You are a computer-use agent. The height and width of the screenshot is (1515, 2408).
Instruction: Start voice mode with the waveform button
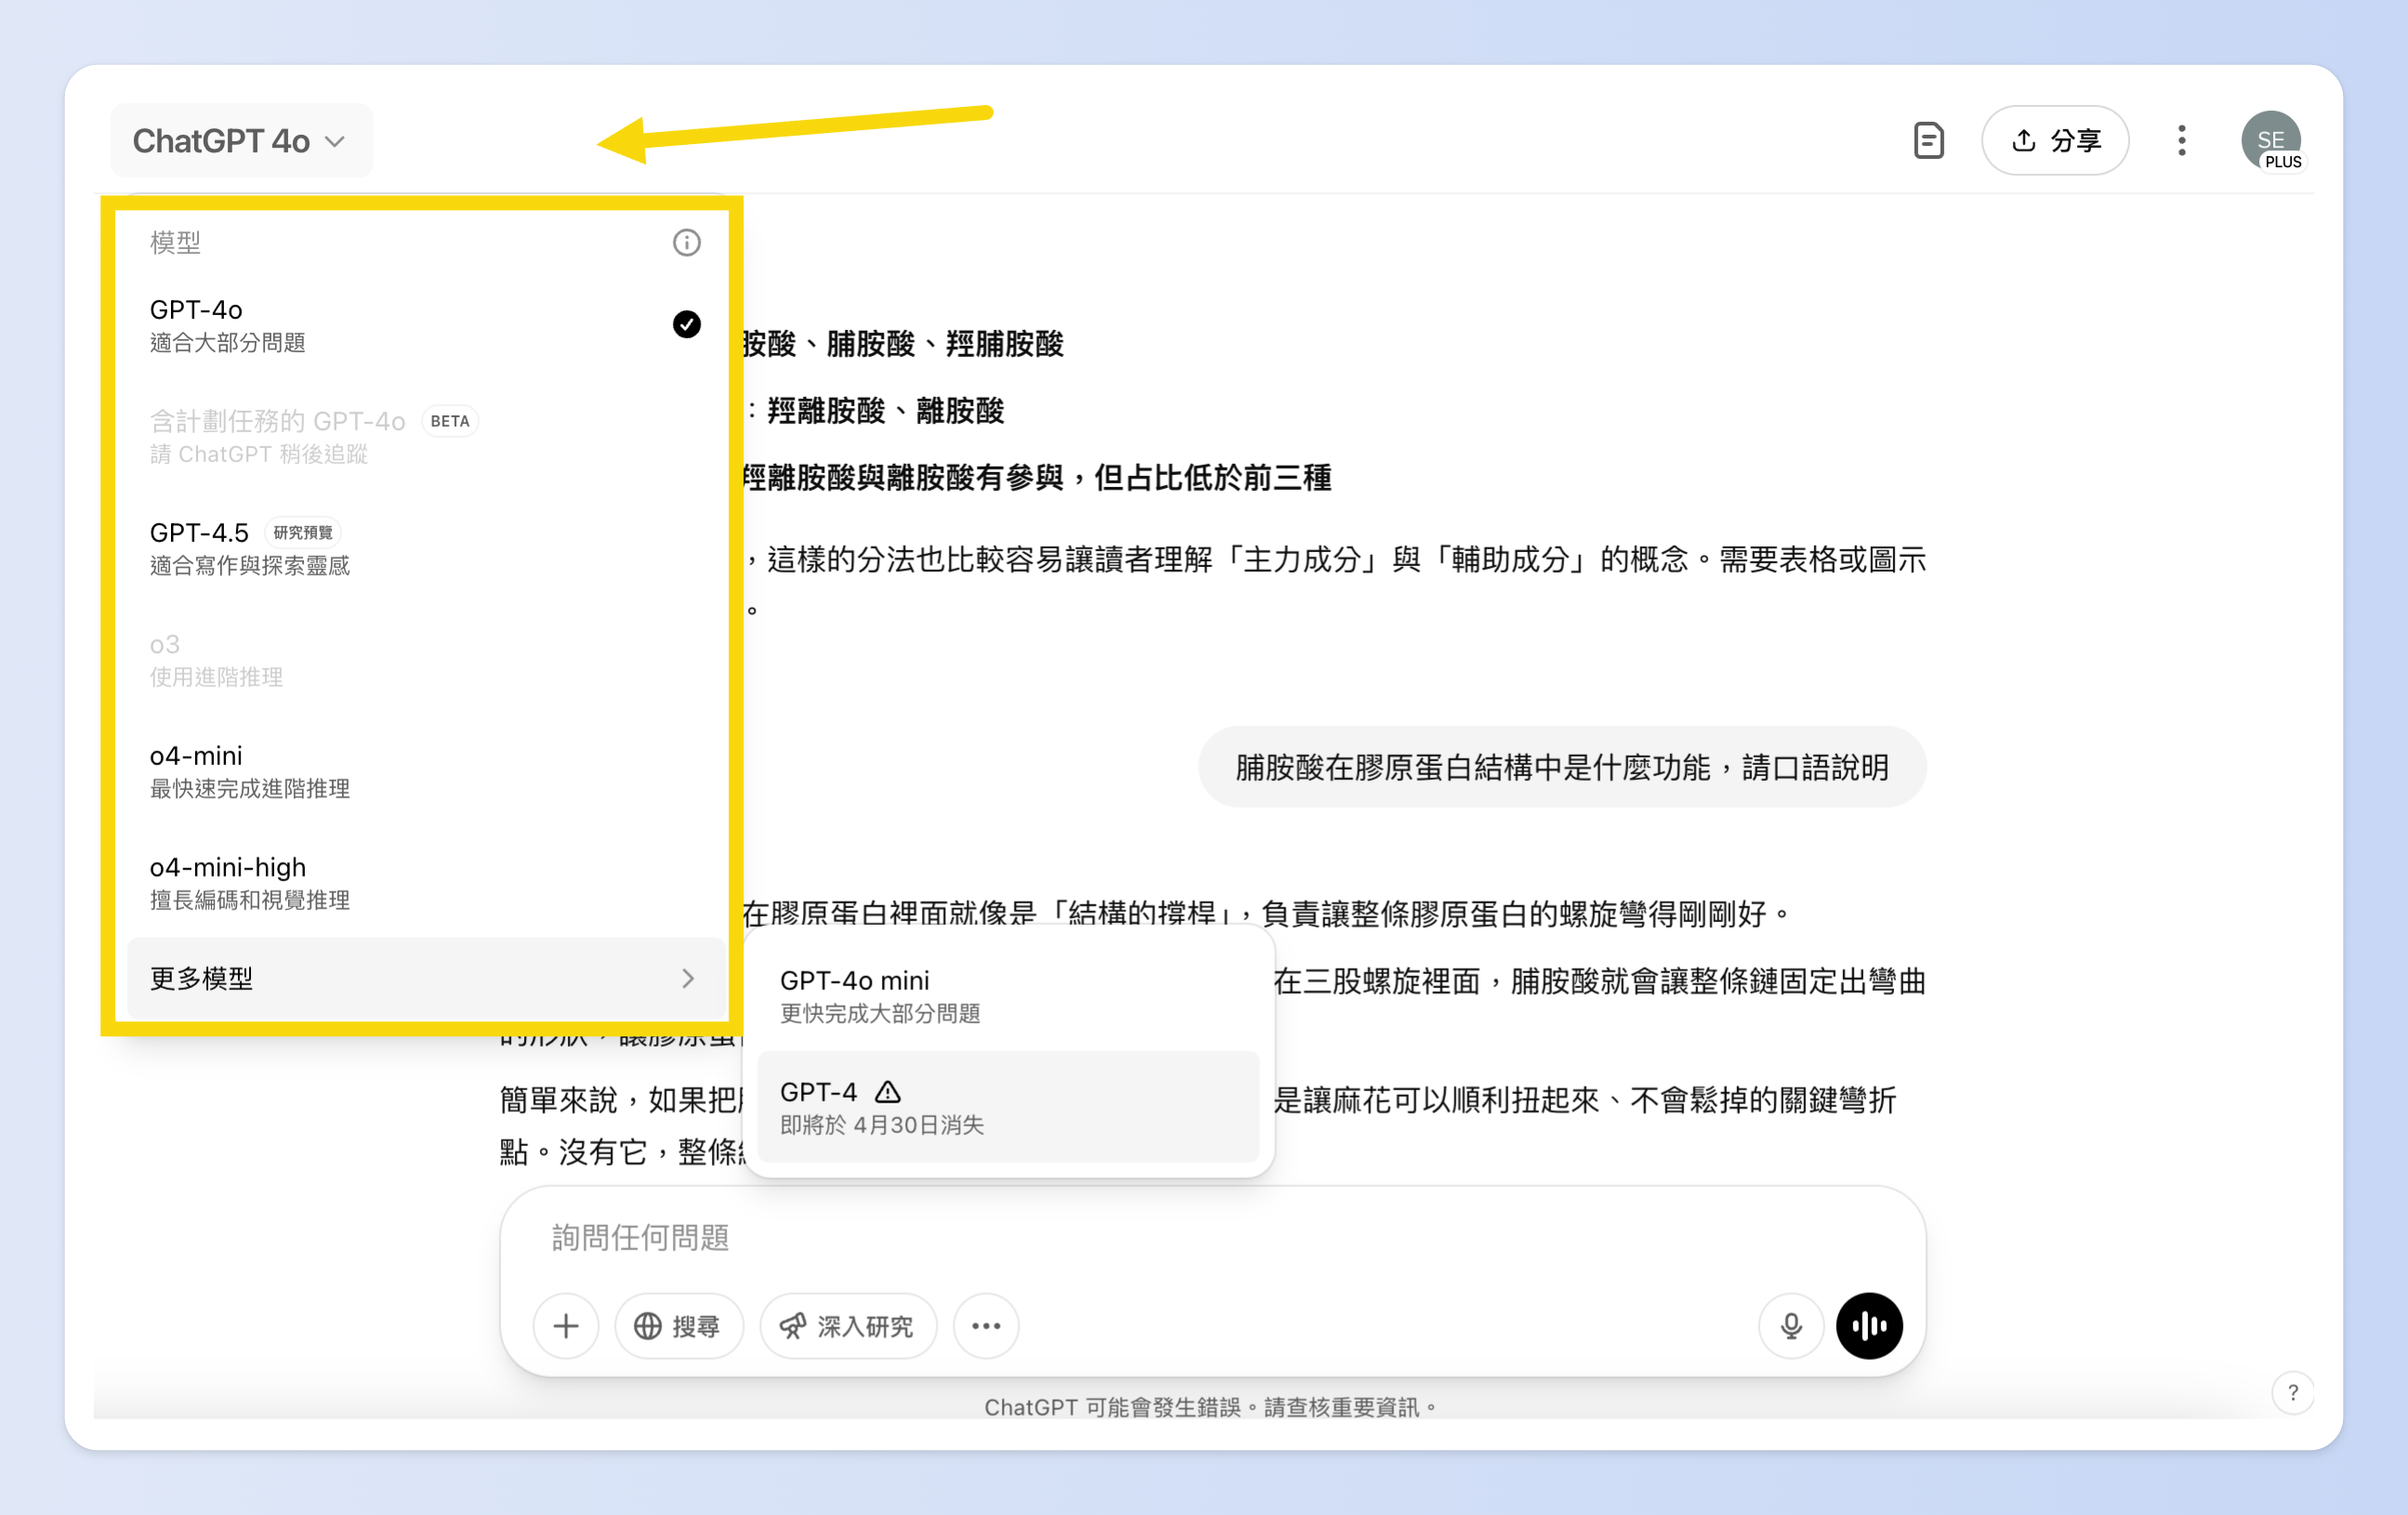(1869, 1326)
